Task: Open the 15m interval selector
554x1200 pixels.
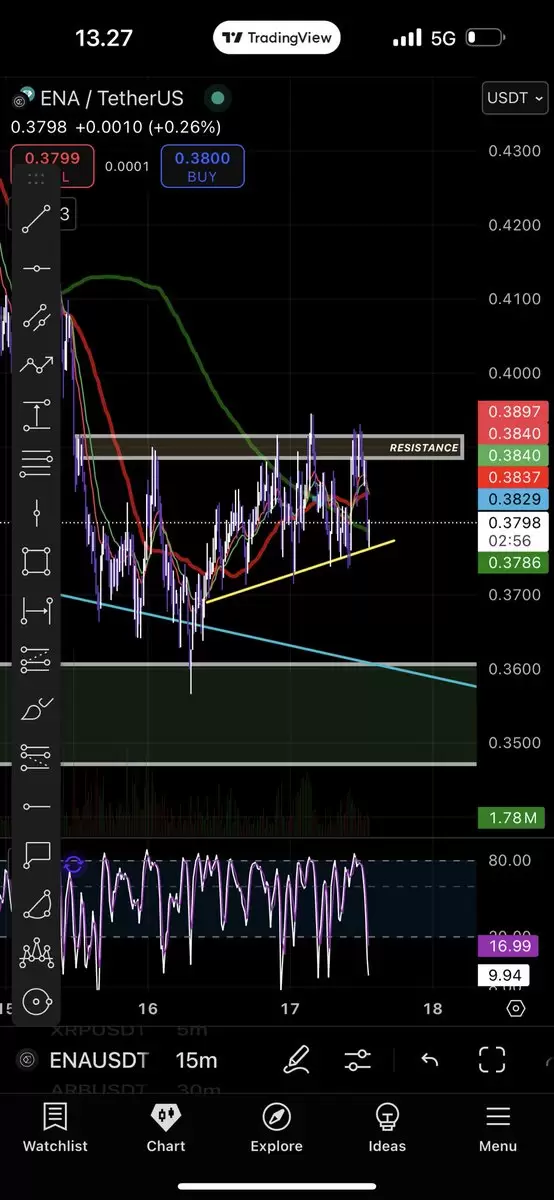Action: pyautogui.click(x=197, y=1060)
